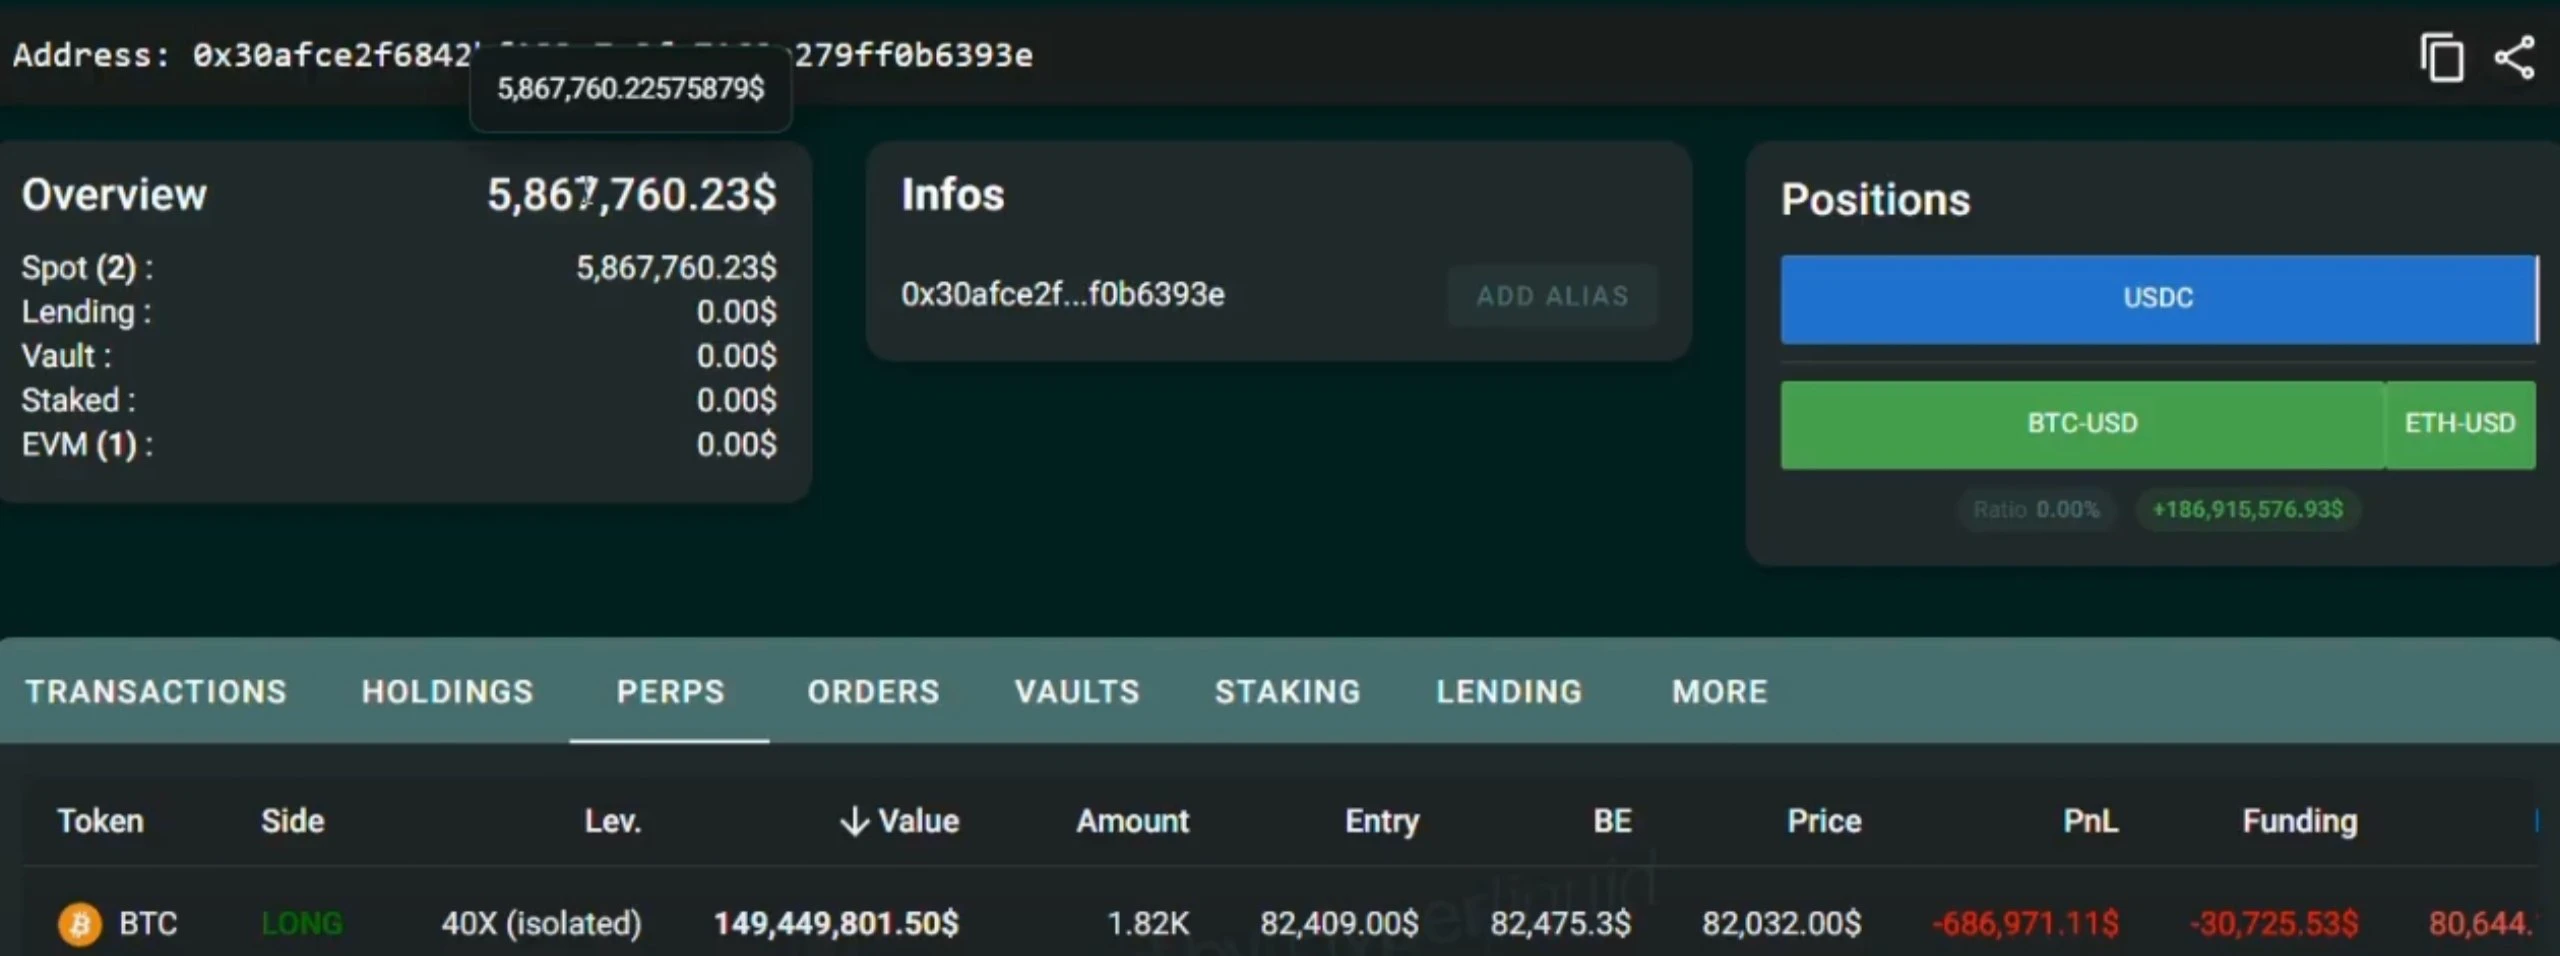Open the Lending tab

(1509, 691)
